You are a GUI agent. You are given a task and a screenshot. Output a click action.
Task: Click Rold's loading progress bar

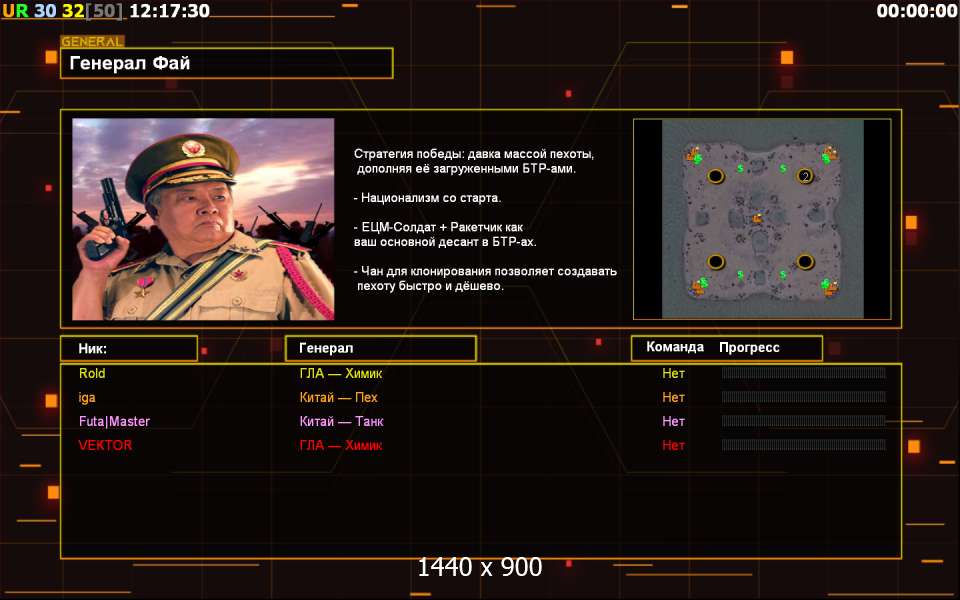[x=804, y=373]
